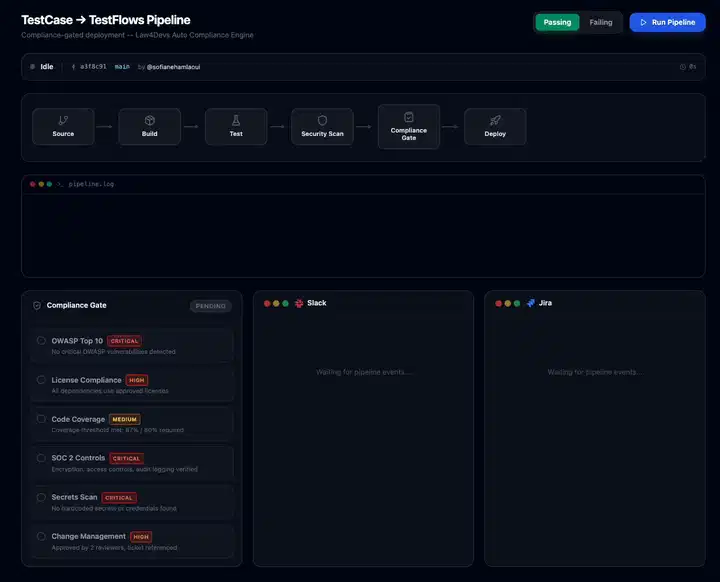The image size is (720, 582).
Task: Click the @sofianehamlaoui author link
Action: (x=177, y=67)
